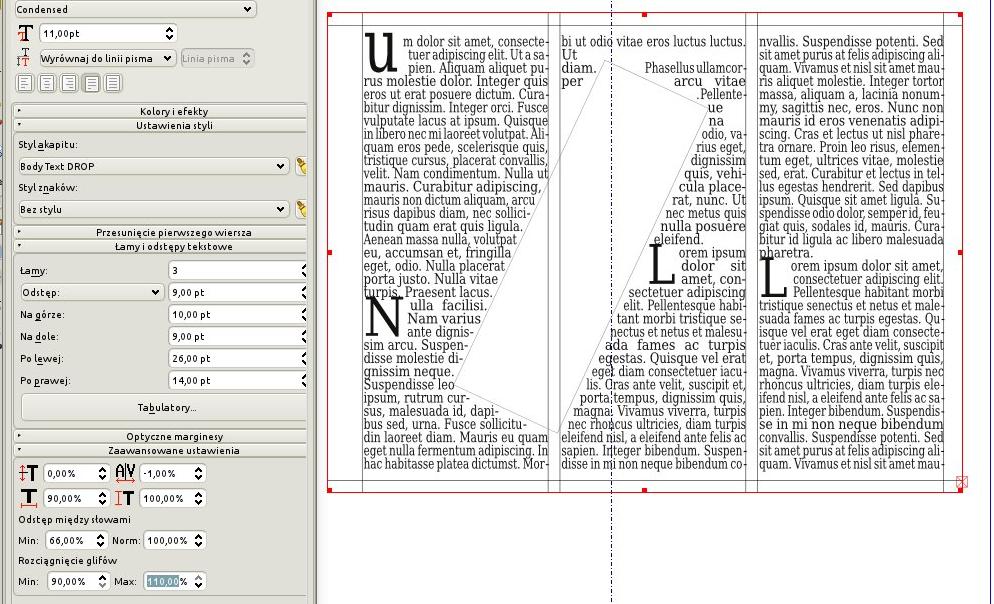This screenshot has width=994, height=604.
Task: Expand the Kolory i efekty section
Action: (160, 111)
